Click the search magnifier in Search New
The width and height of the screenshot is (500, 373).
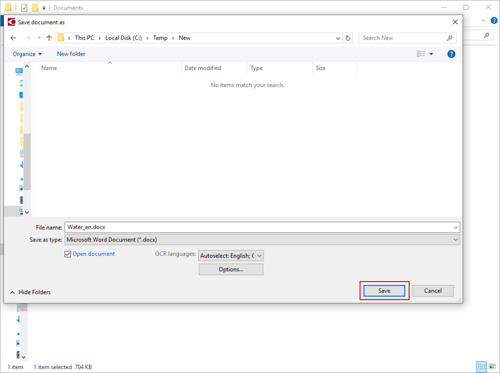tap(450, 38)
